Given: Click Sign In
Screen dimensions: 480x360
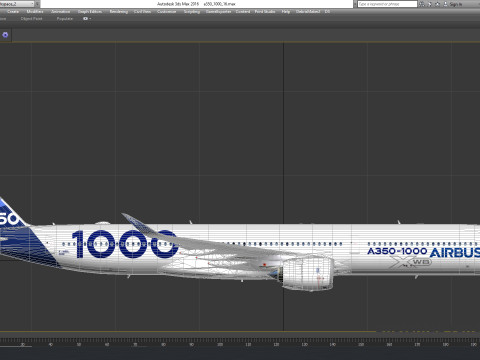Looking at the screenshot, I should click(x=455, y=4).
